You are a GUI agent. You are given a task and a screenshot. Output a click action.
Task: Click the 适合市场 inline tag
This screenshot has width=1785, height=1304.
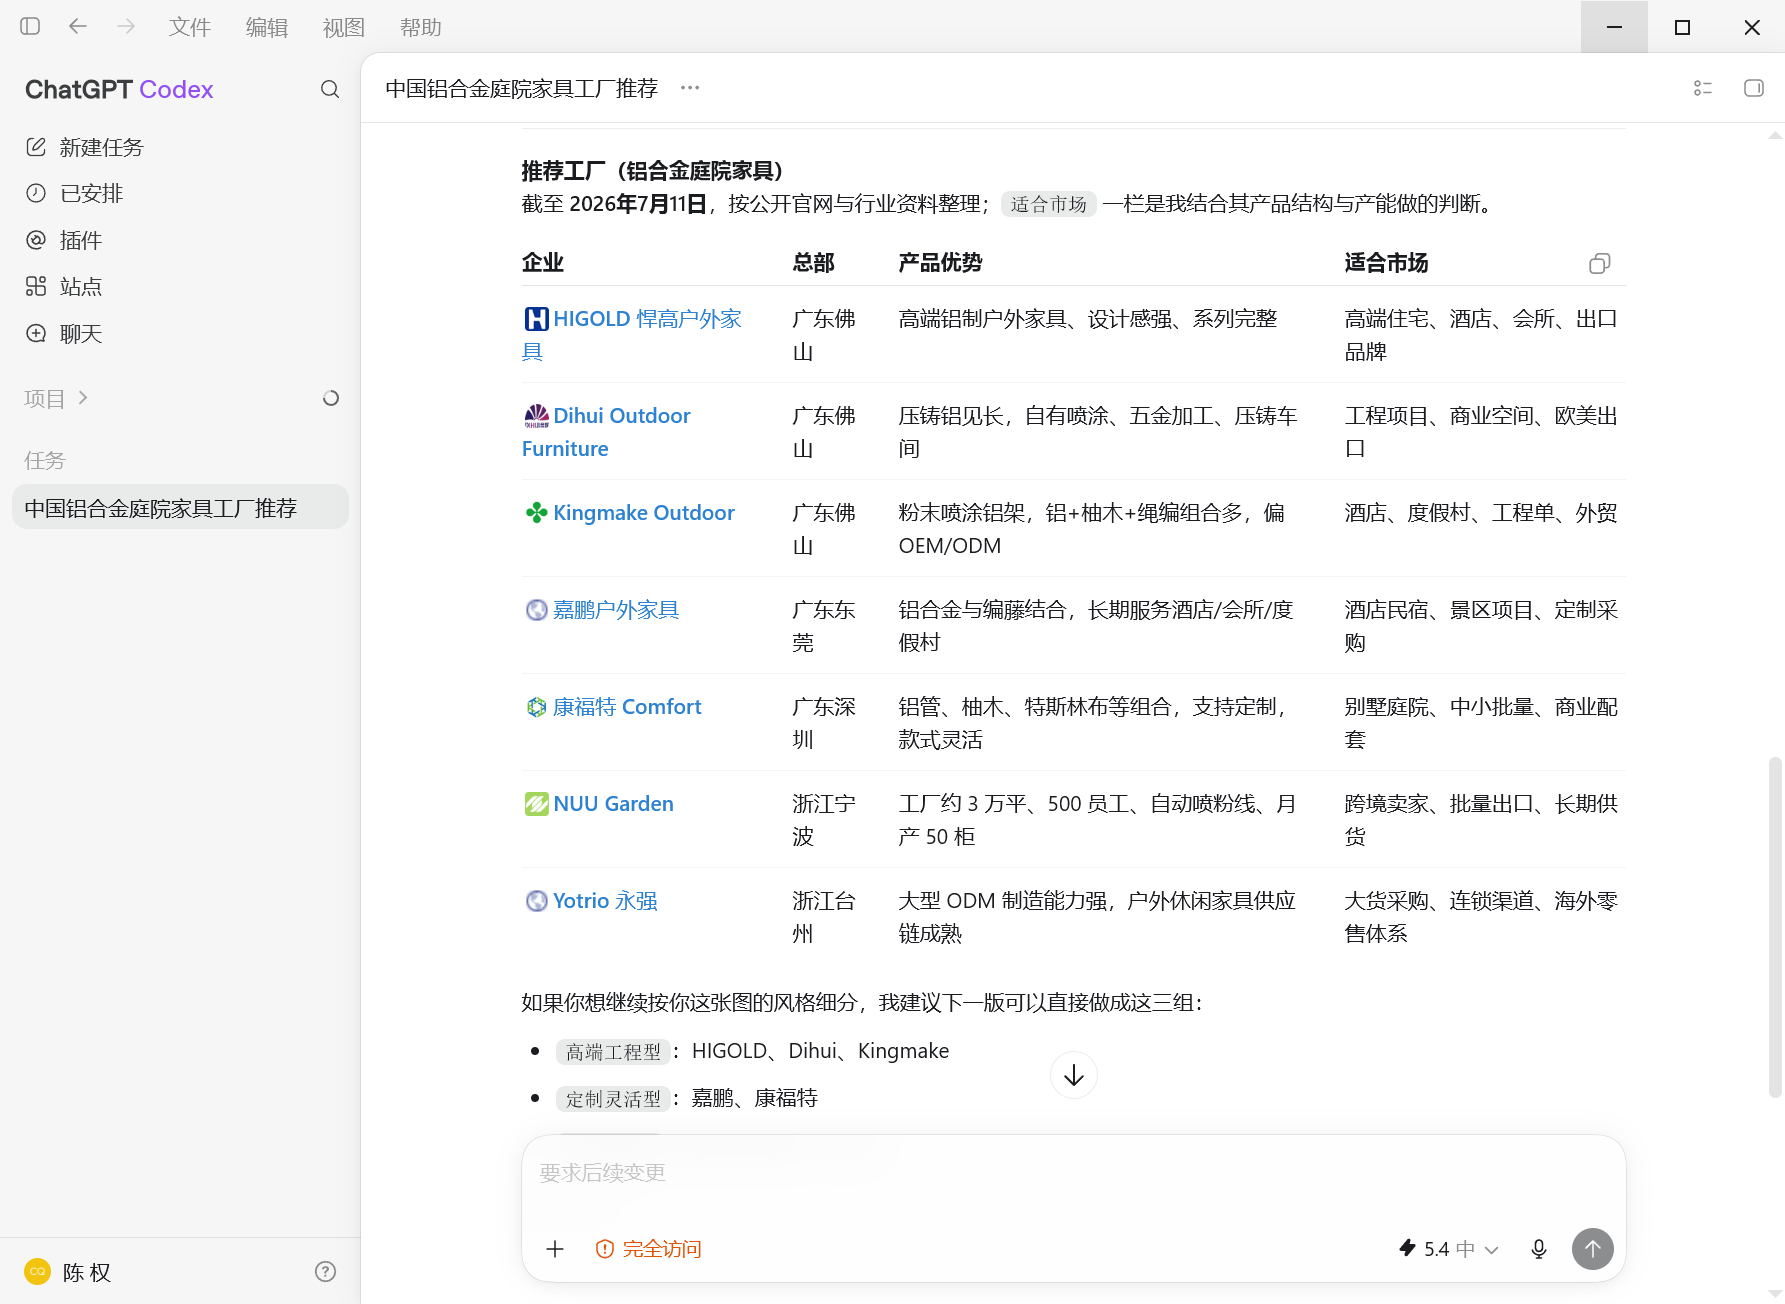(x=1049, y=204)
